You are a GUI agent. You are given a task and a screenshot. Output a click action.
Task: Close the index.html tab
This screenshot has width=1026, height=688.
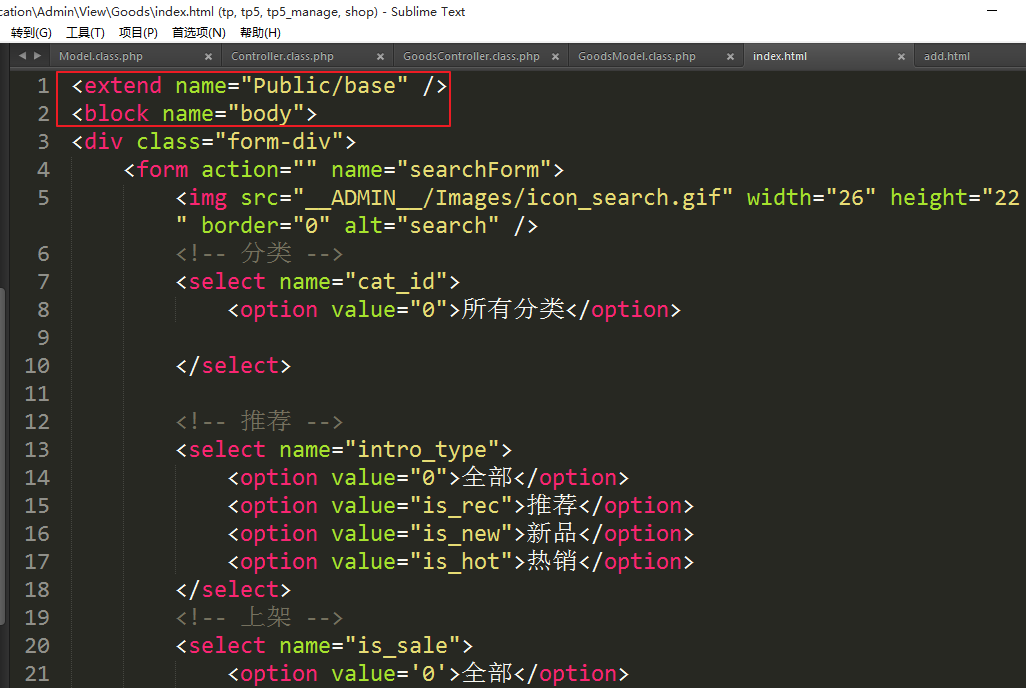(900, 57)
